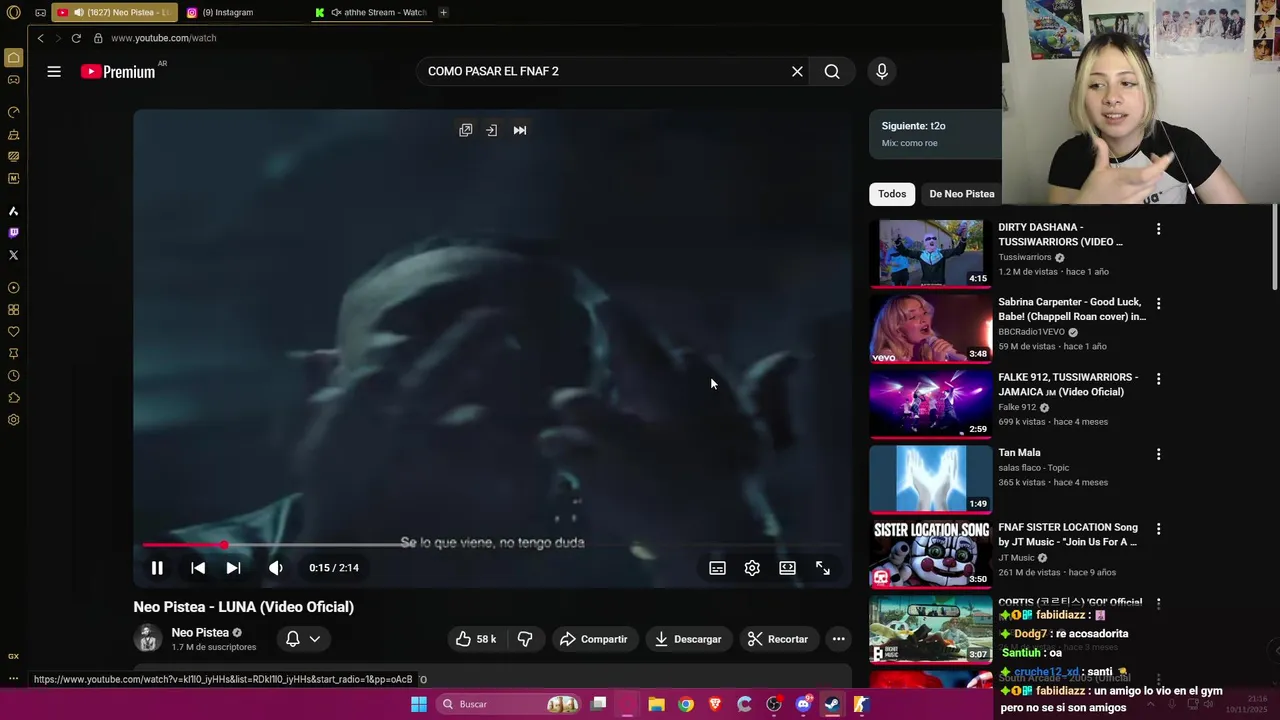Click the YouTube search input field

(x=600, y=71)
